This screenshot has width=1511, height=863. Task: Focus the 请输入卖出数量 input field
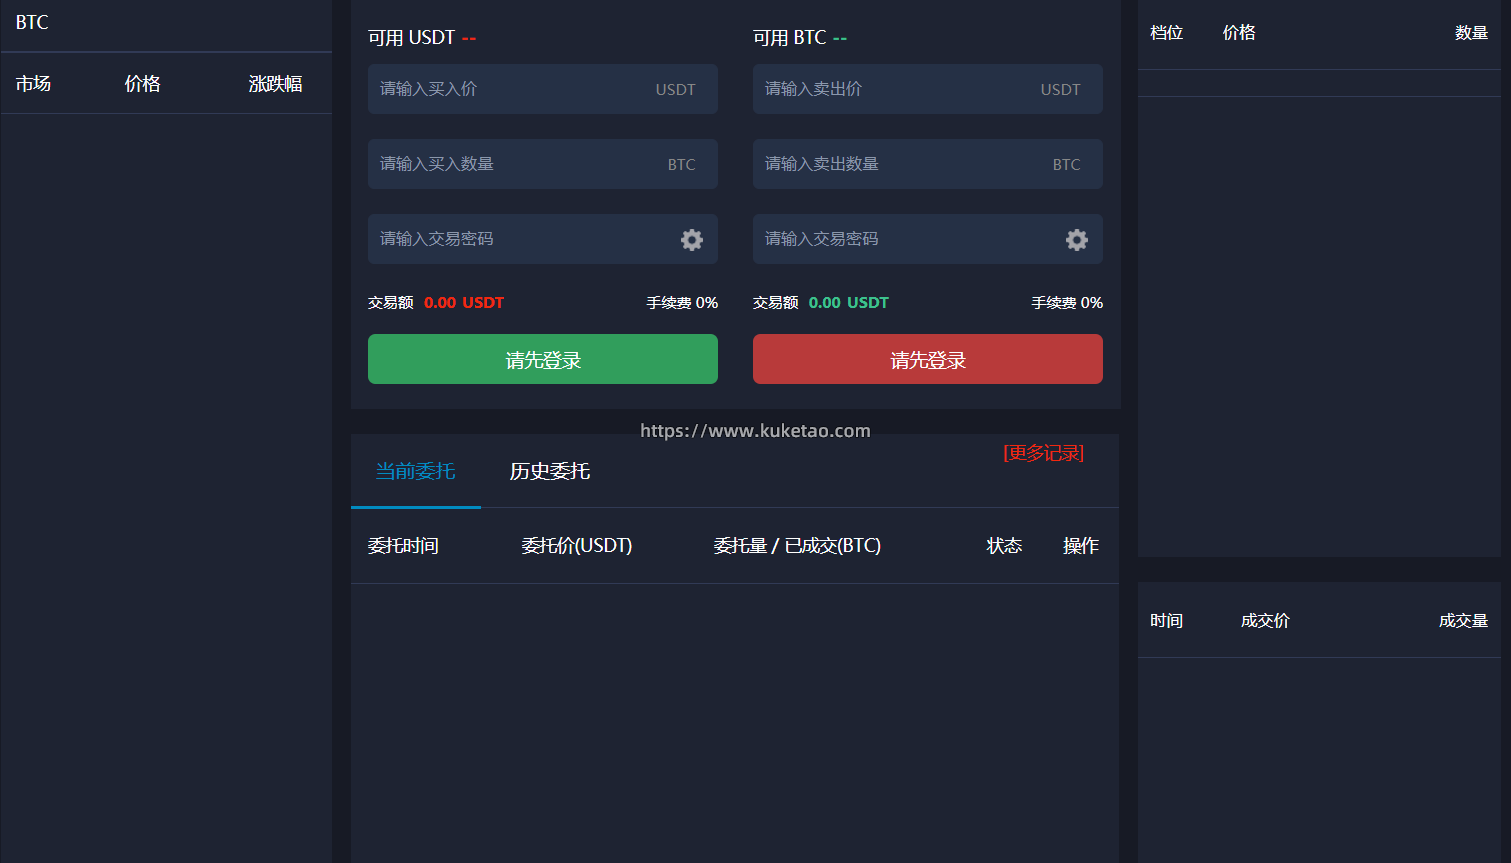[928, 164]
